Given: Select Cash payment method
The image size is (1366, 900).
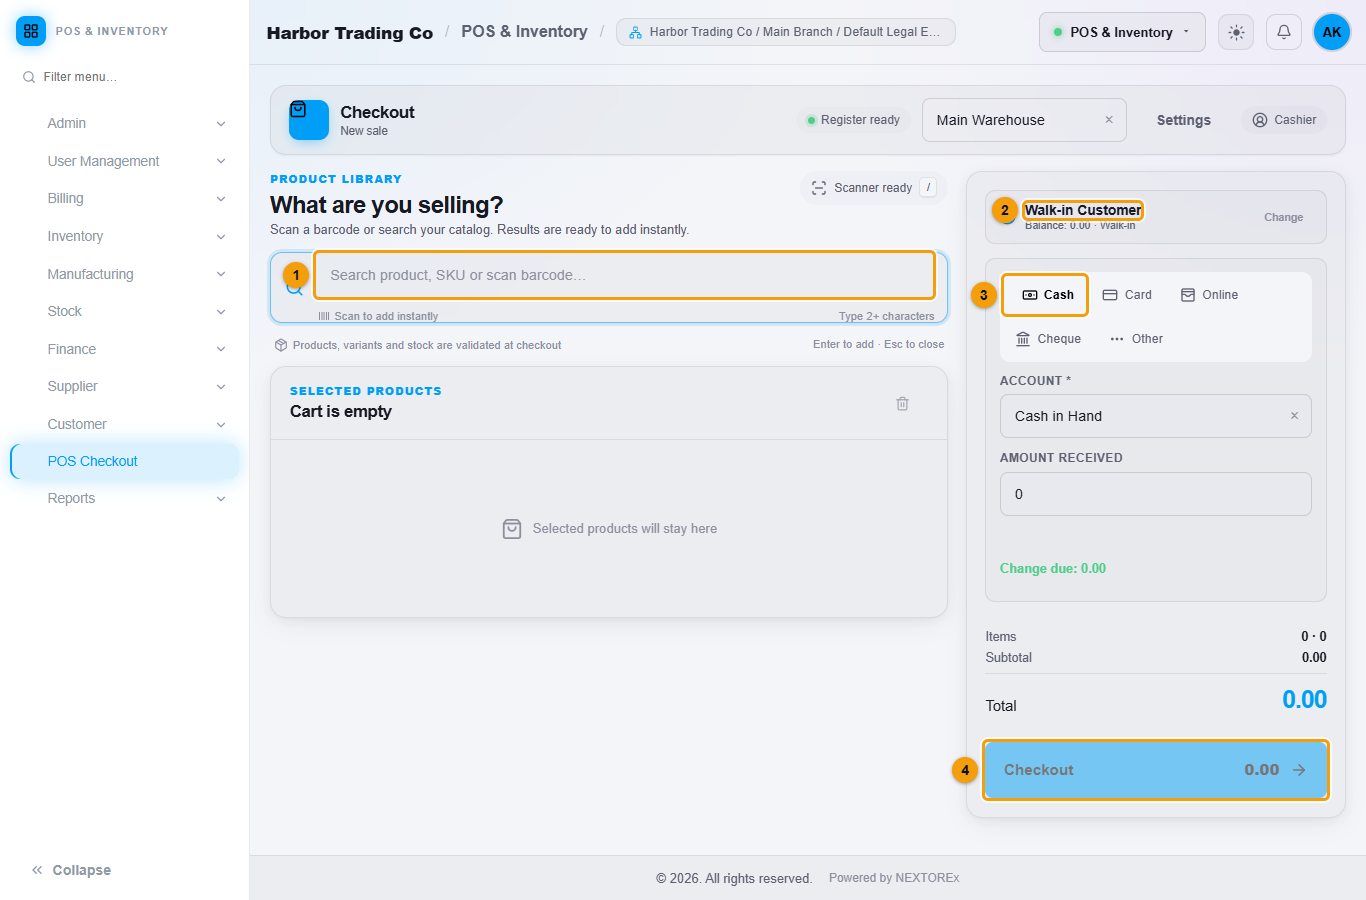Looking at the screenshot, I should tap(1045, 295).
